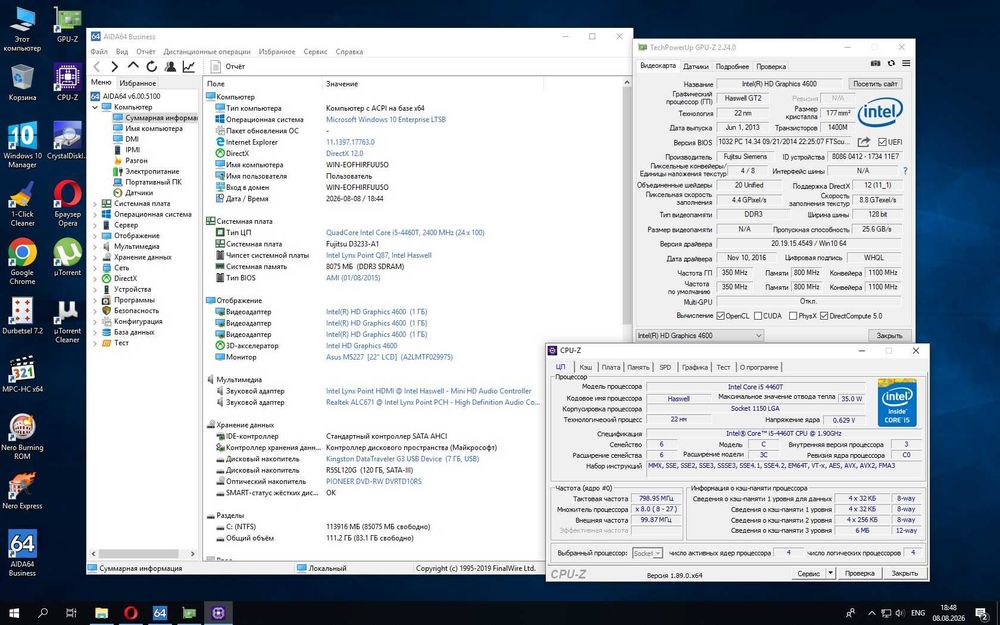Click the dropdown arrow beside CPU-Z Сервис button
The width and height of the screenshot is (1000, 625).
click(x=830, y=573)
